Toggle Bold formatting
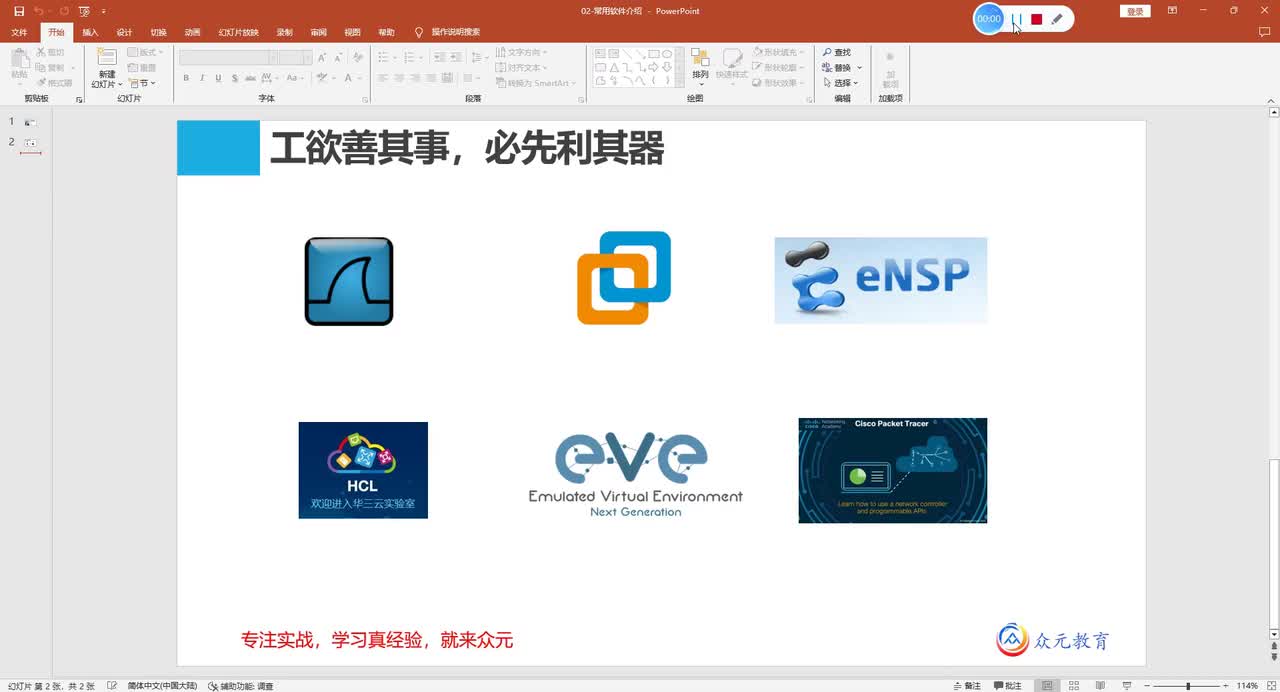The image size is (1280, 692). 186,77
